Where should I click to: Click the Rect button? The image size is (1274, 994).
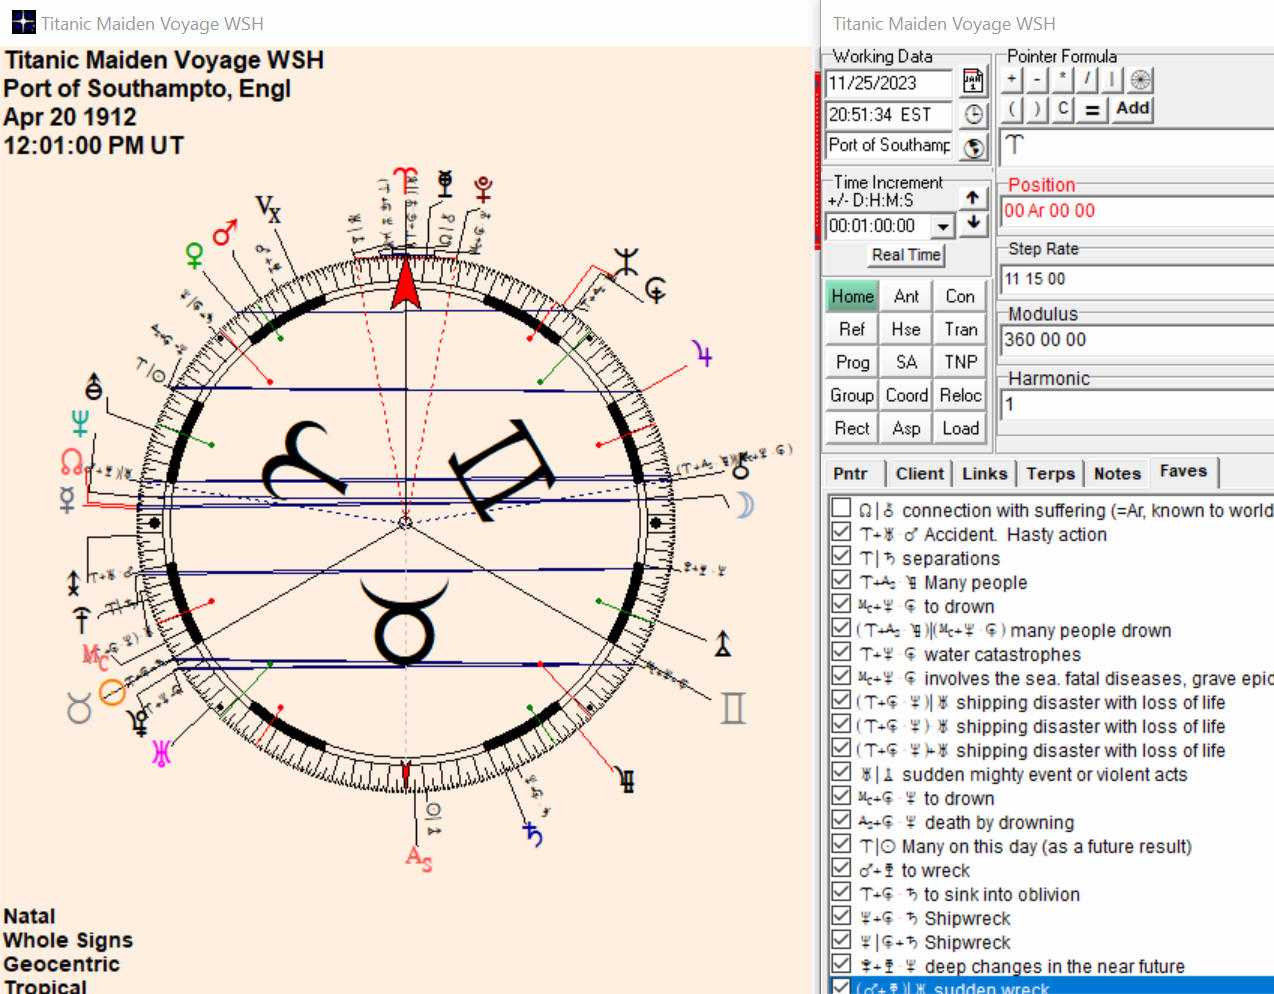852,428
